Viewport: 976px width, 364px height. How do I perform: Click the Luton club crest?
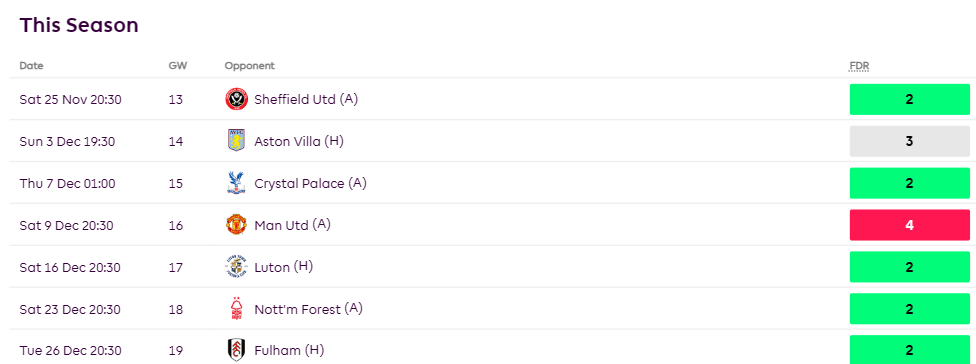click(237, 268)
